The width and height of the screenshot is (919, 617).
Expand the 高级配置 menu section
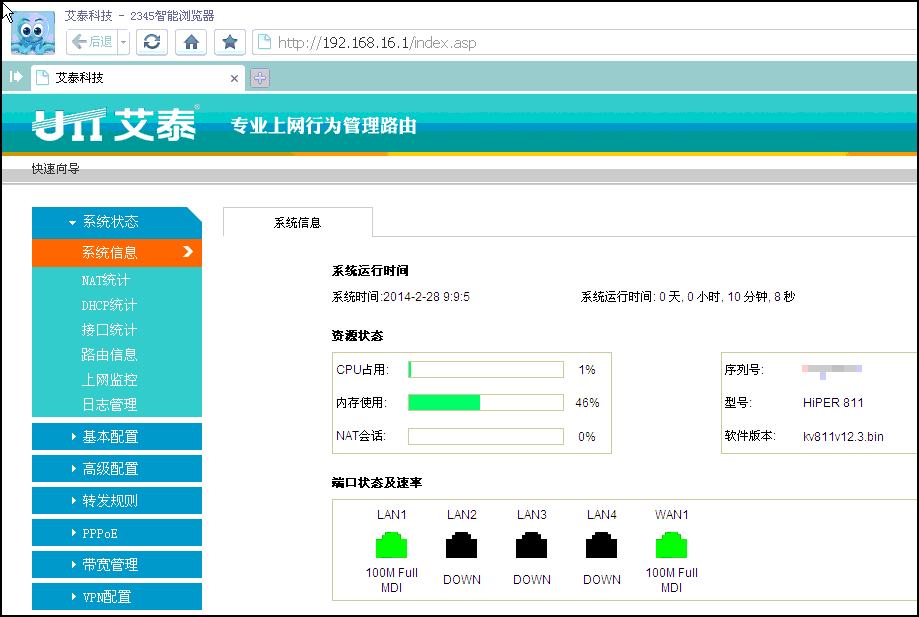117,469
